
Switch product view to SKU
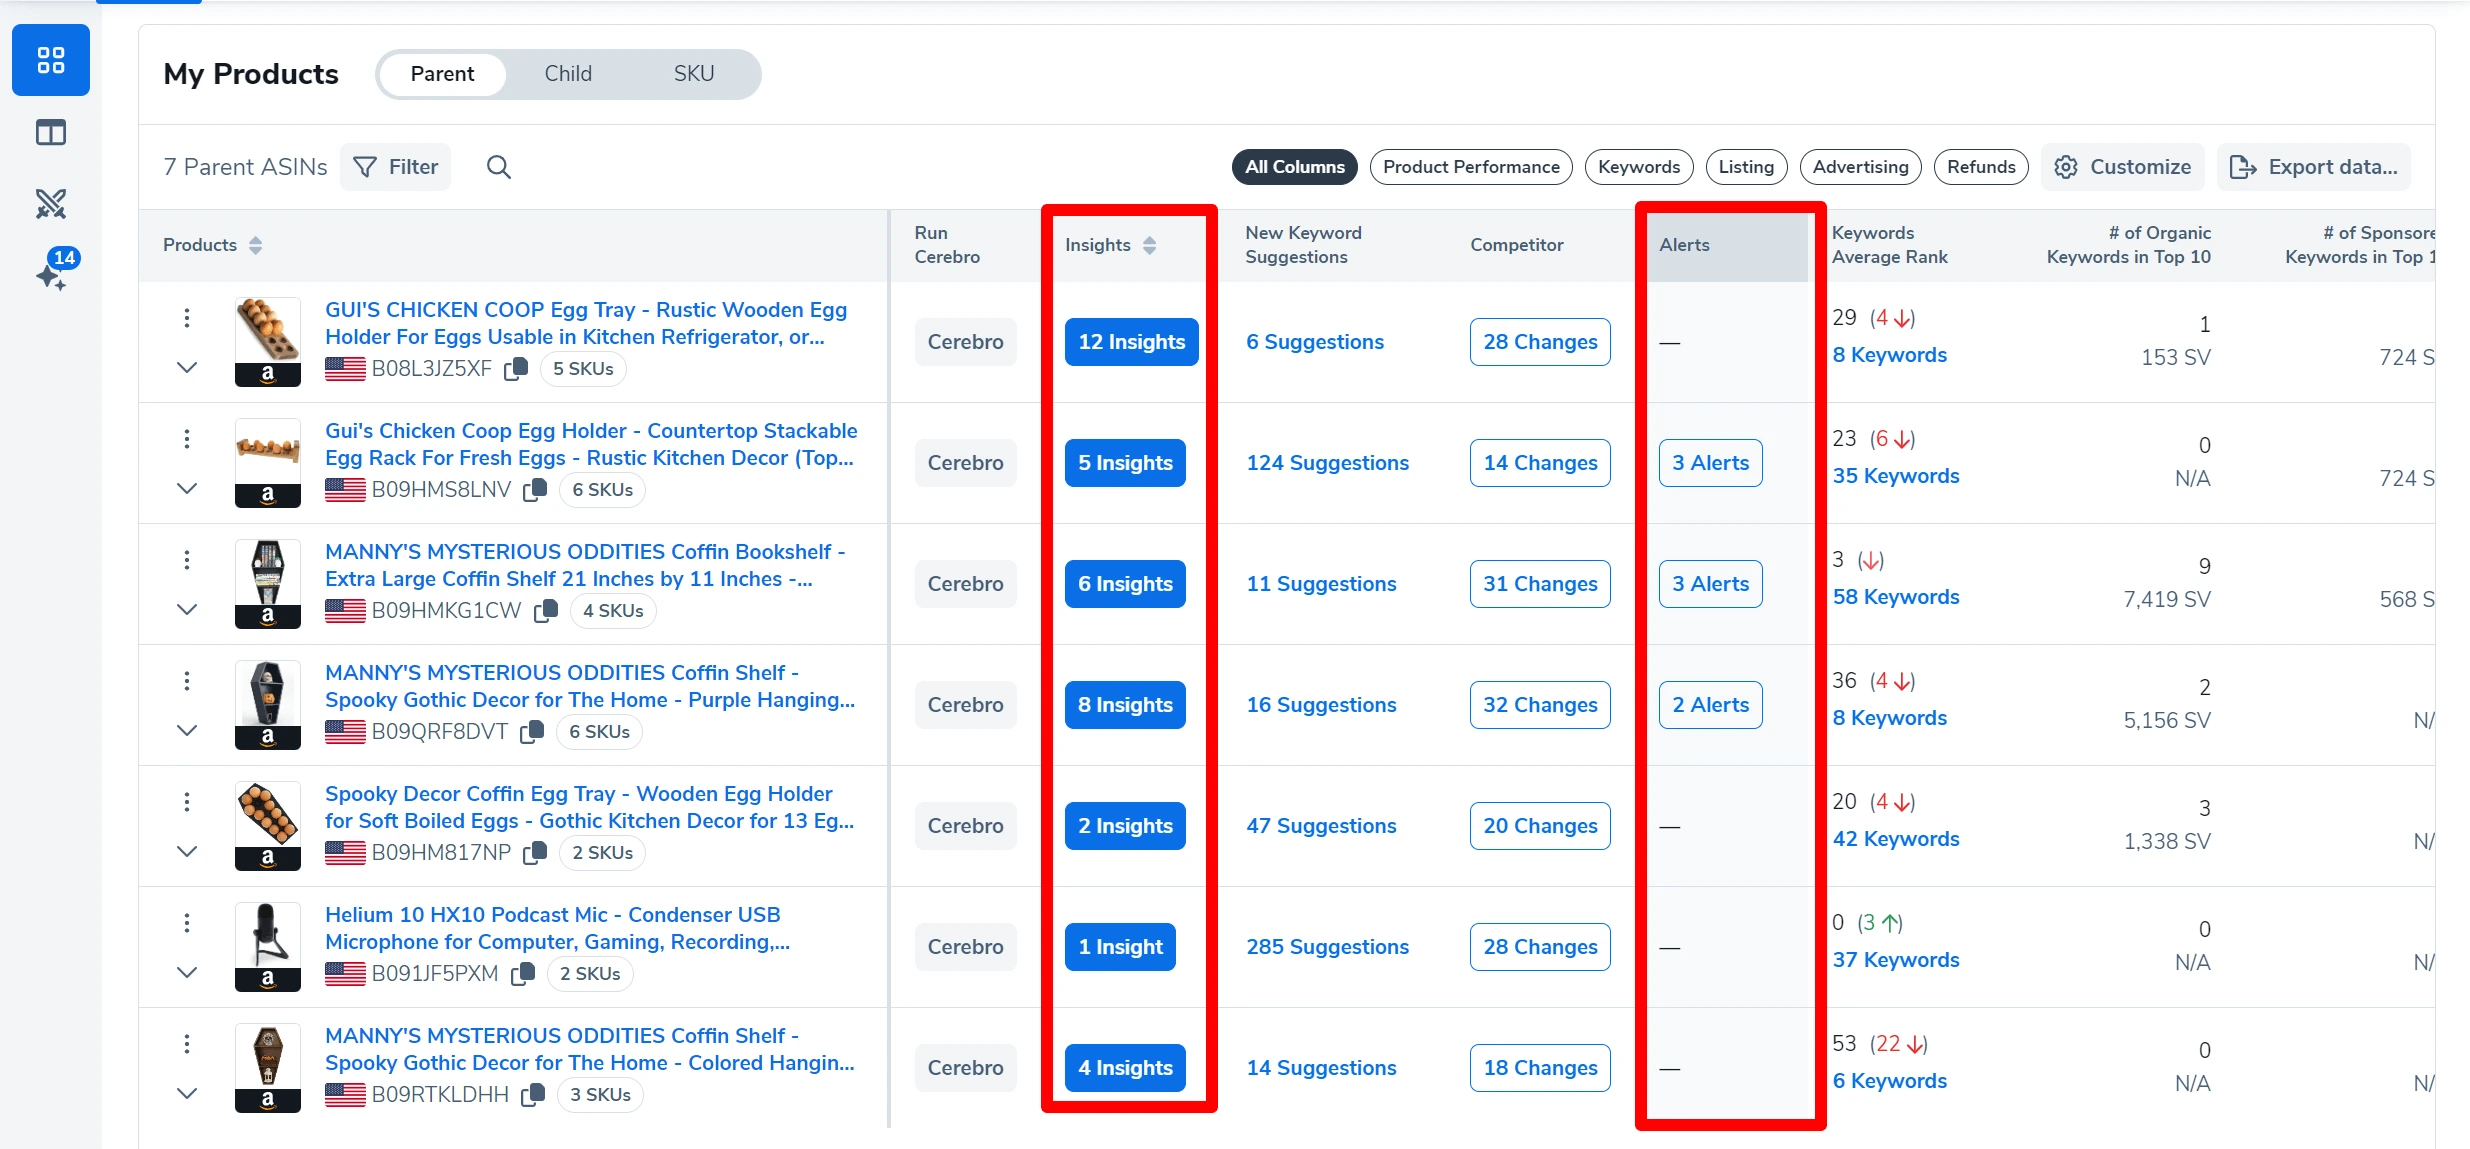(x=693, y=74)
